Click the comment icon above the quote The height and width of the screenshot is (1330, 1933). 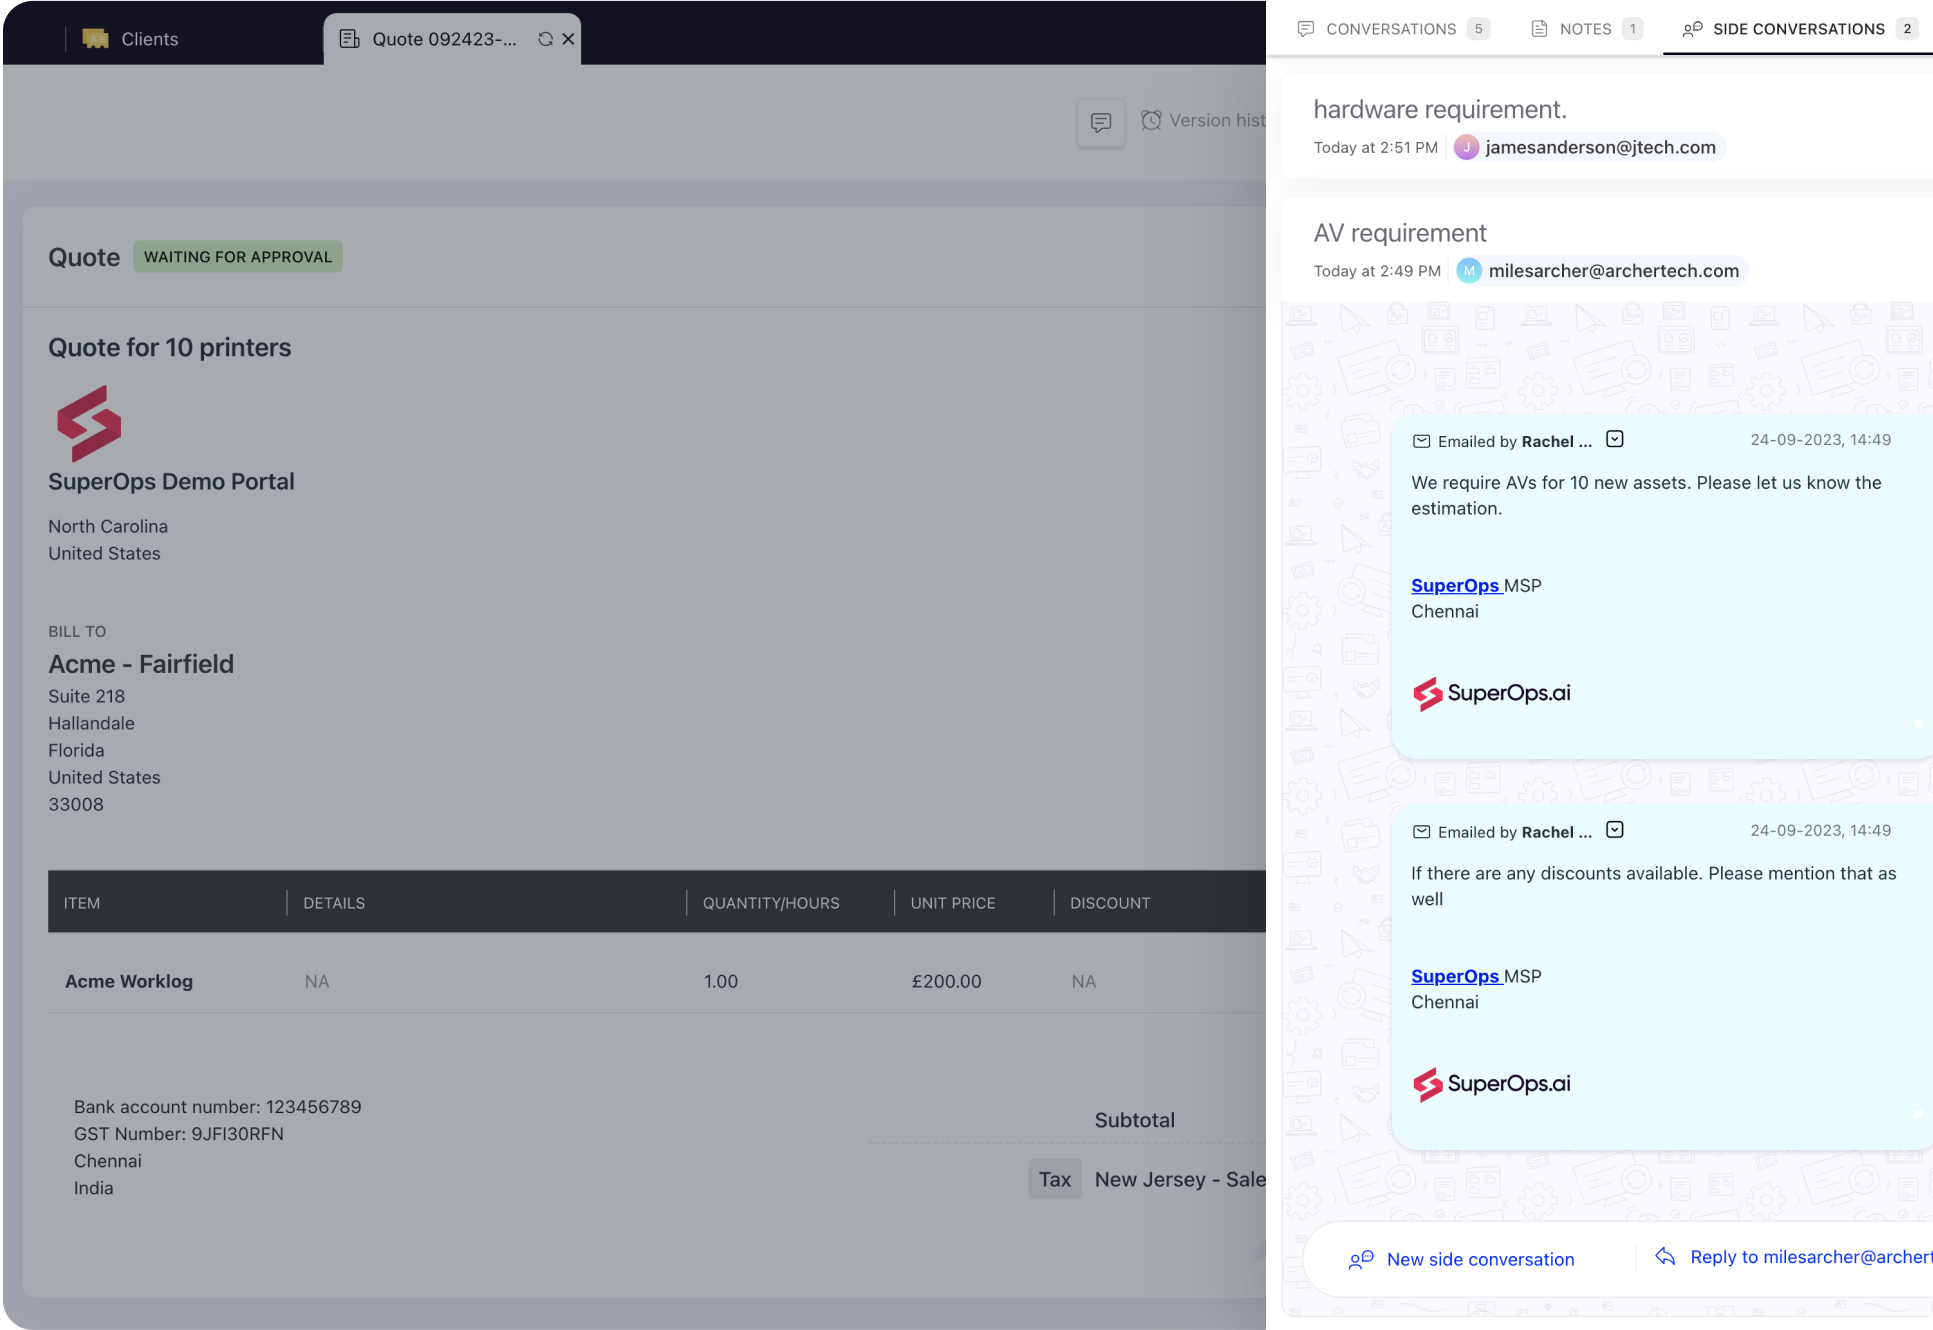[1100, 121]
